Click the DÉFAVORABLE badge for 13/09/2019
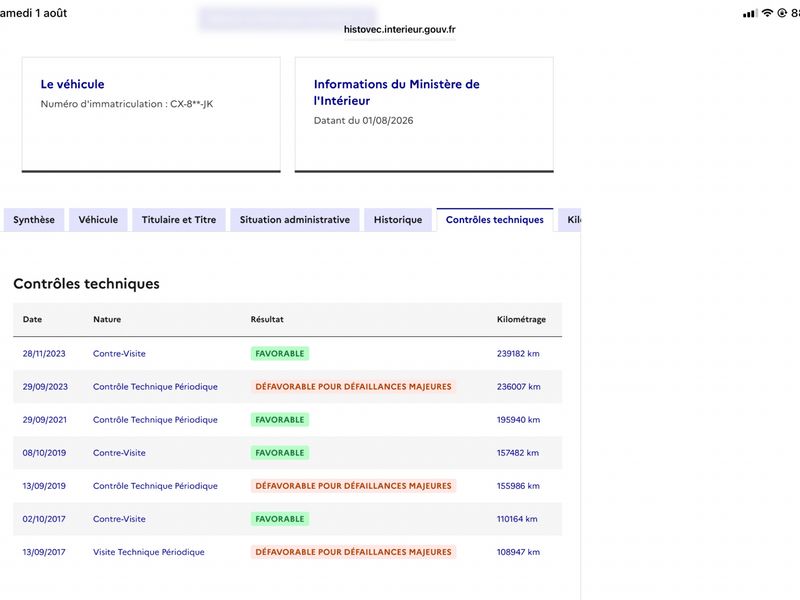Screen dimensions: 800x600 pos(353,486)
